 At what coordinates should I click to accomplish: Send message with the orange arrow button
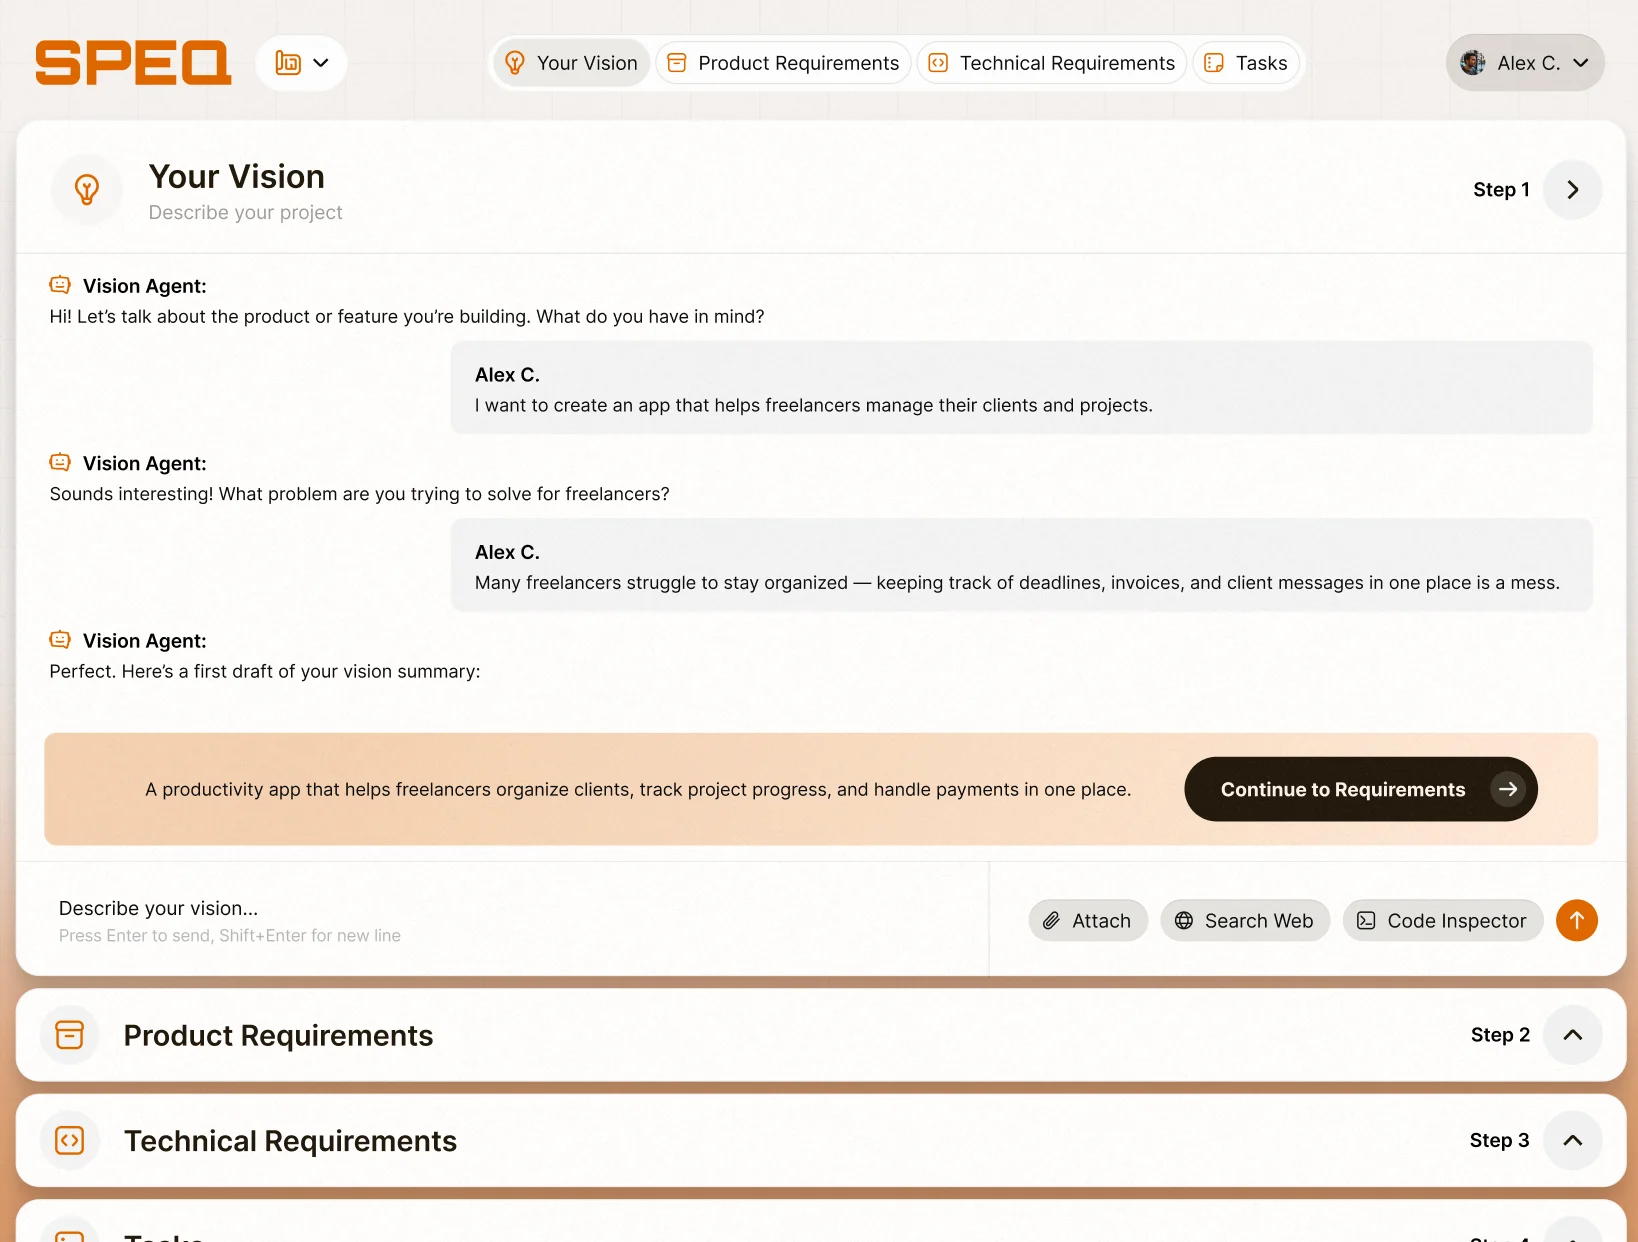(x=1576, y=920)
